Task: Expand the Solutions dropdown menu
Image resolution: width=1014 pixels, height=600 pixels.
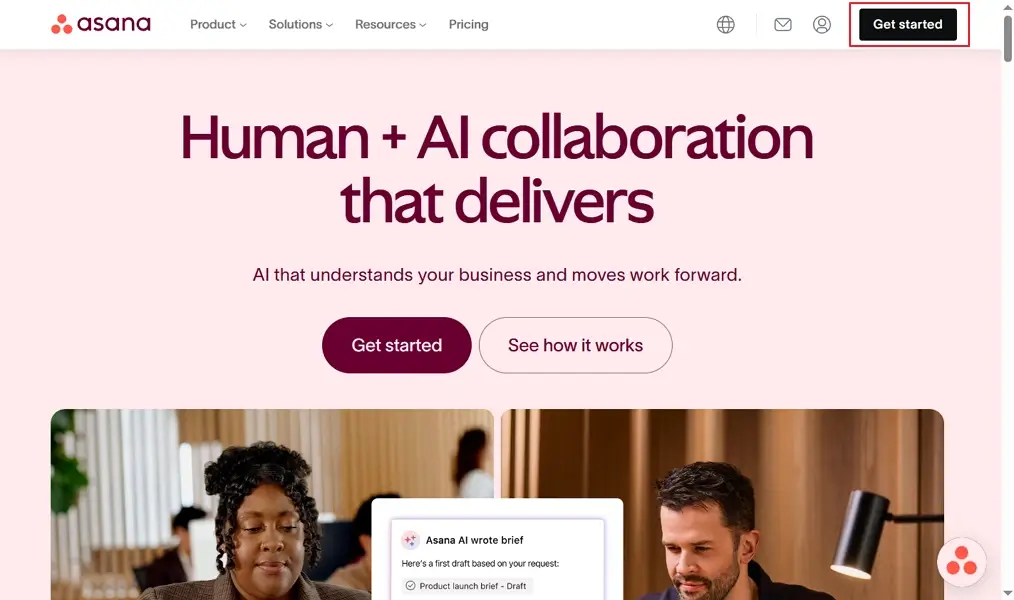Action: pyautogui.click(x=301, y=25)
